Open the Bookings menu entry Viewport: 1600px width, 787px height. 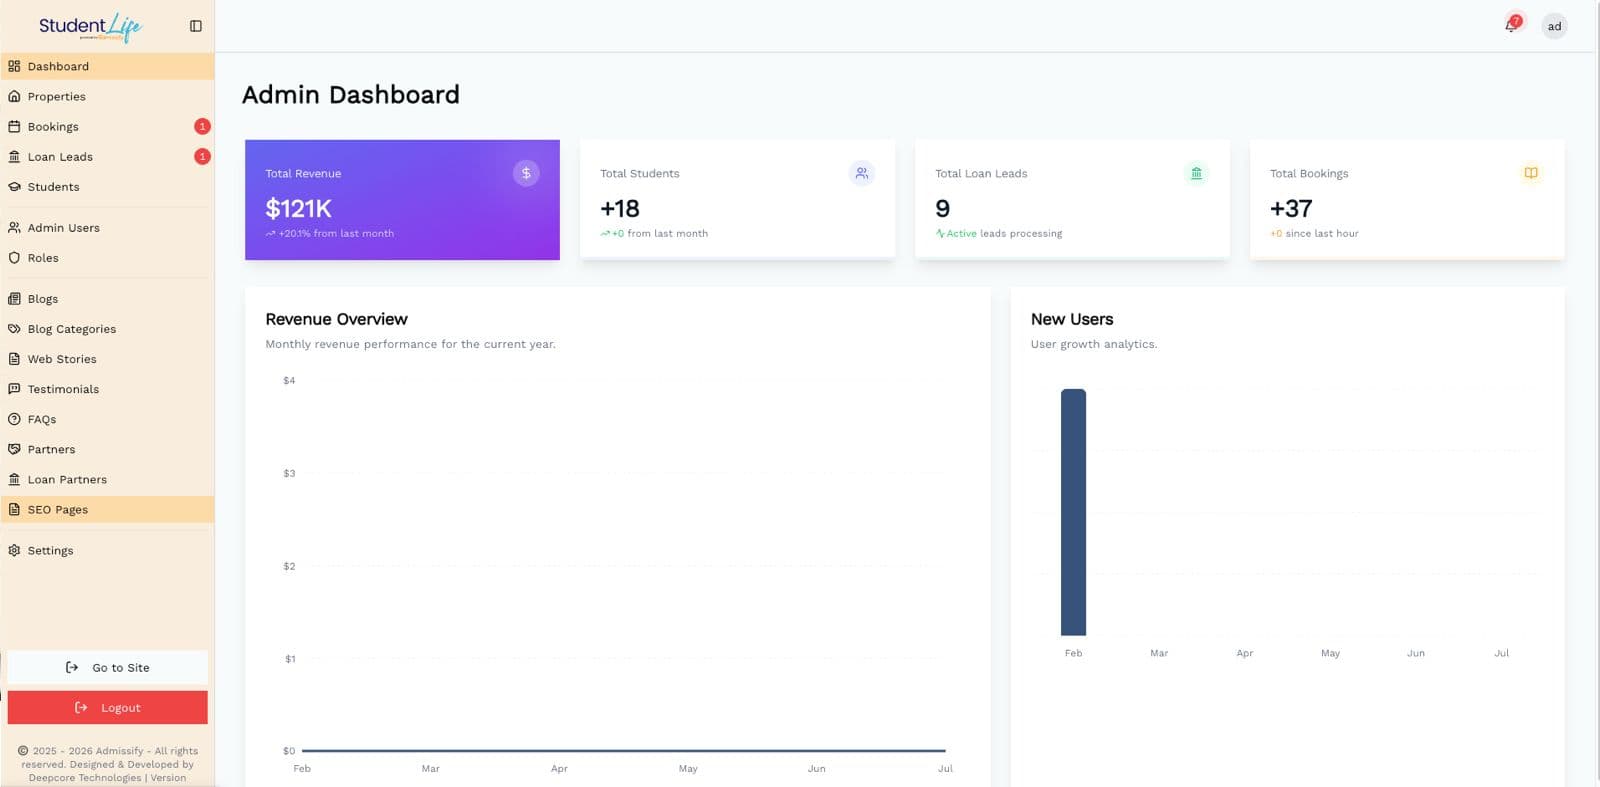pos(107,126)
